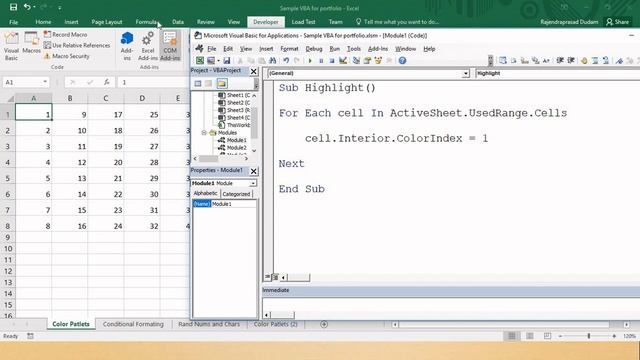This screenshot has height=360, width=640.
Task: Open Macro Security settings
Action: tap(67, 56)
